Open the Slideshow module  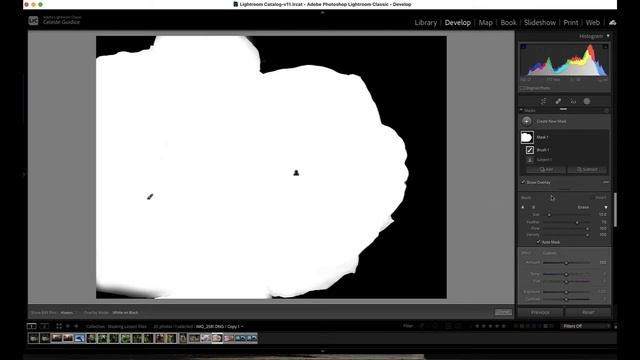pos(540,22)
